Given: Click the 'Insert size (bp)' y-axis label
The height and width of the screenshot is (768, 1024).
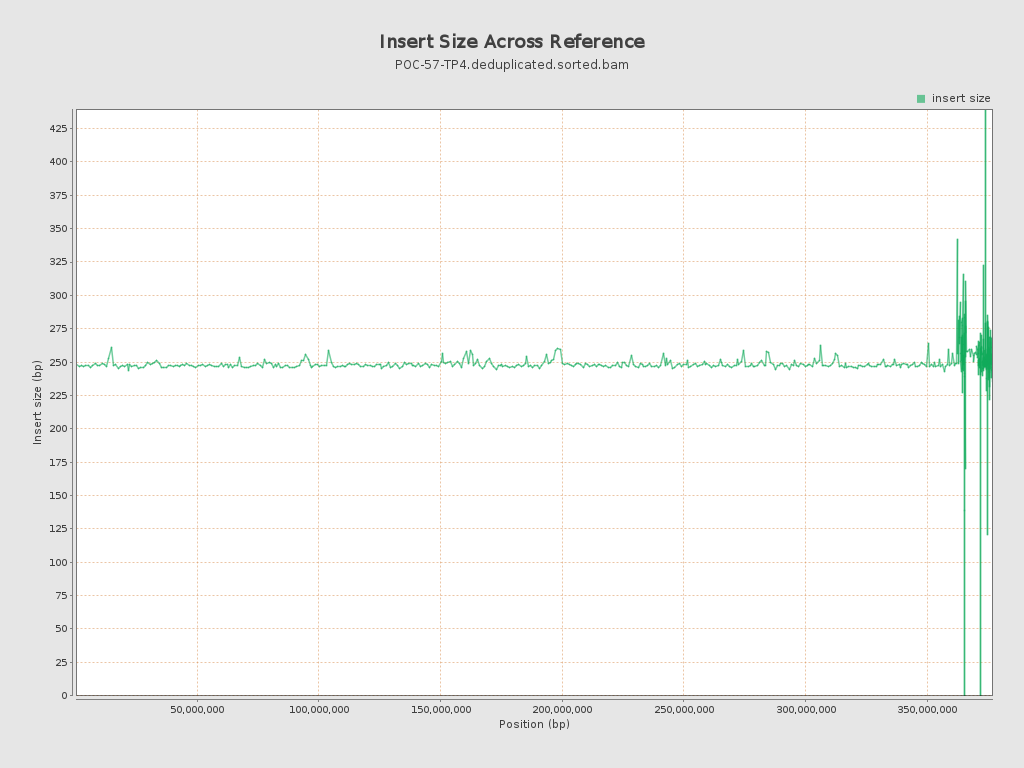Looking at the screenshot, I should [x=37, y=402].
